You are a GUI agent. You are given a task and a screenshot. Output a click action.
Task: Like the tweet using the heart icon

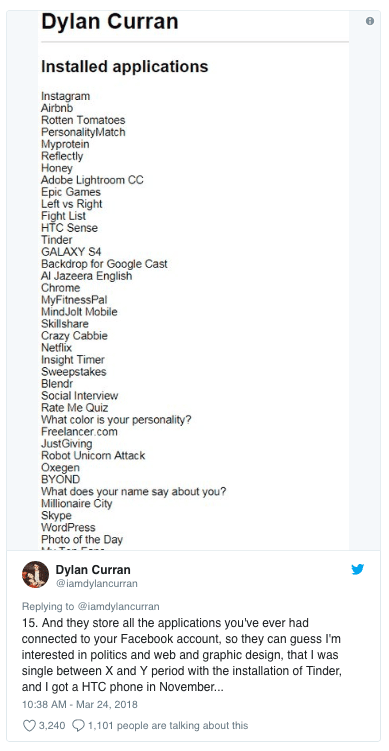click(x=29, y=726)
